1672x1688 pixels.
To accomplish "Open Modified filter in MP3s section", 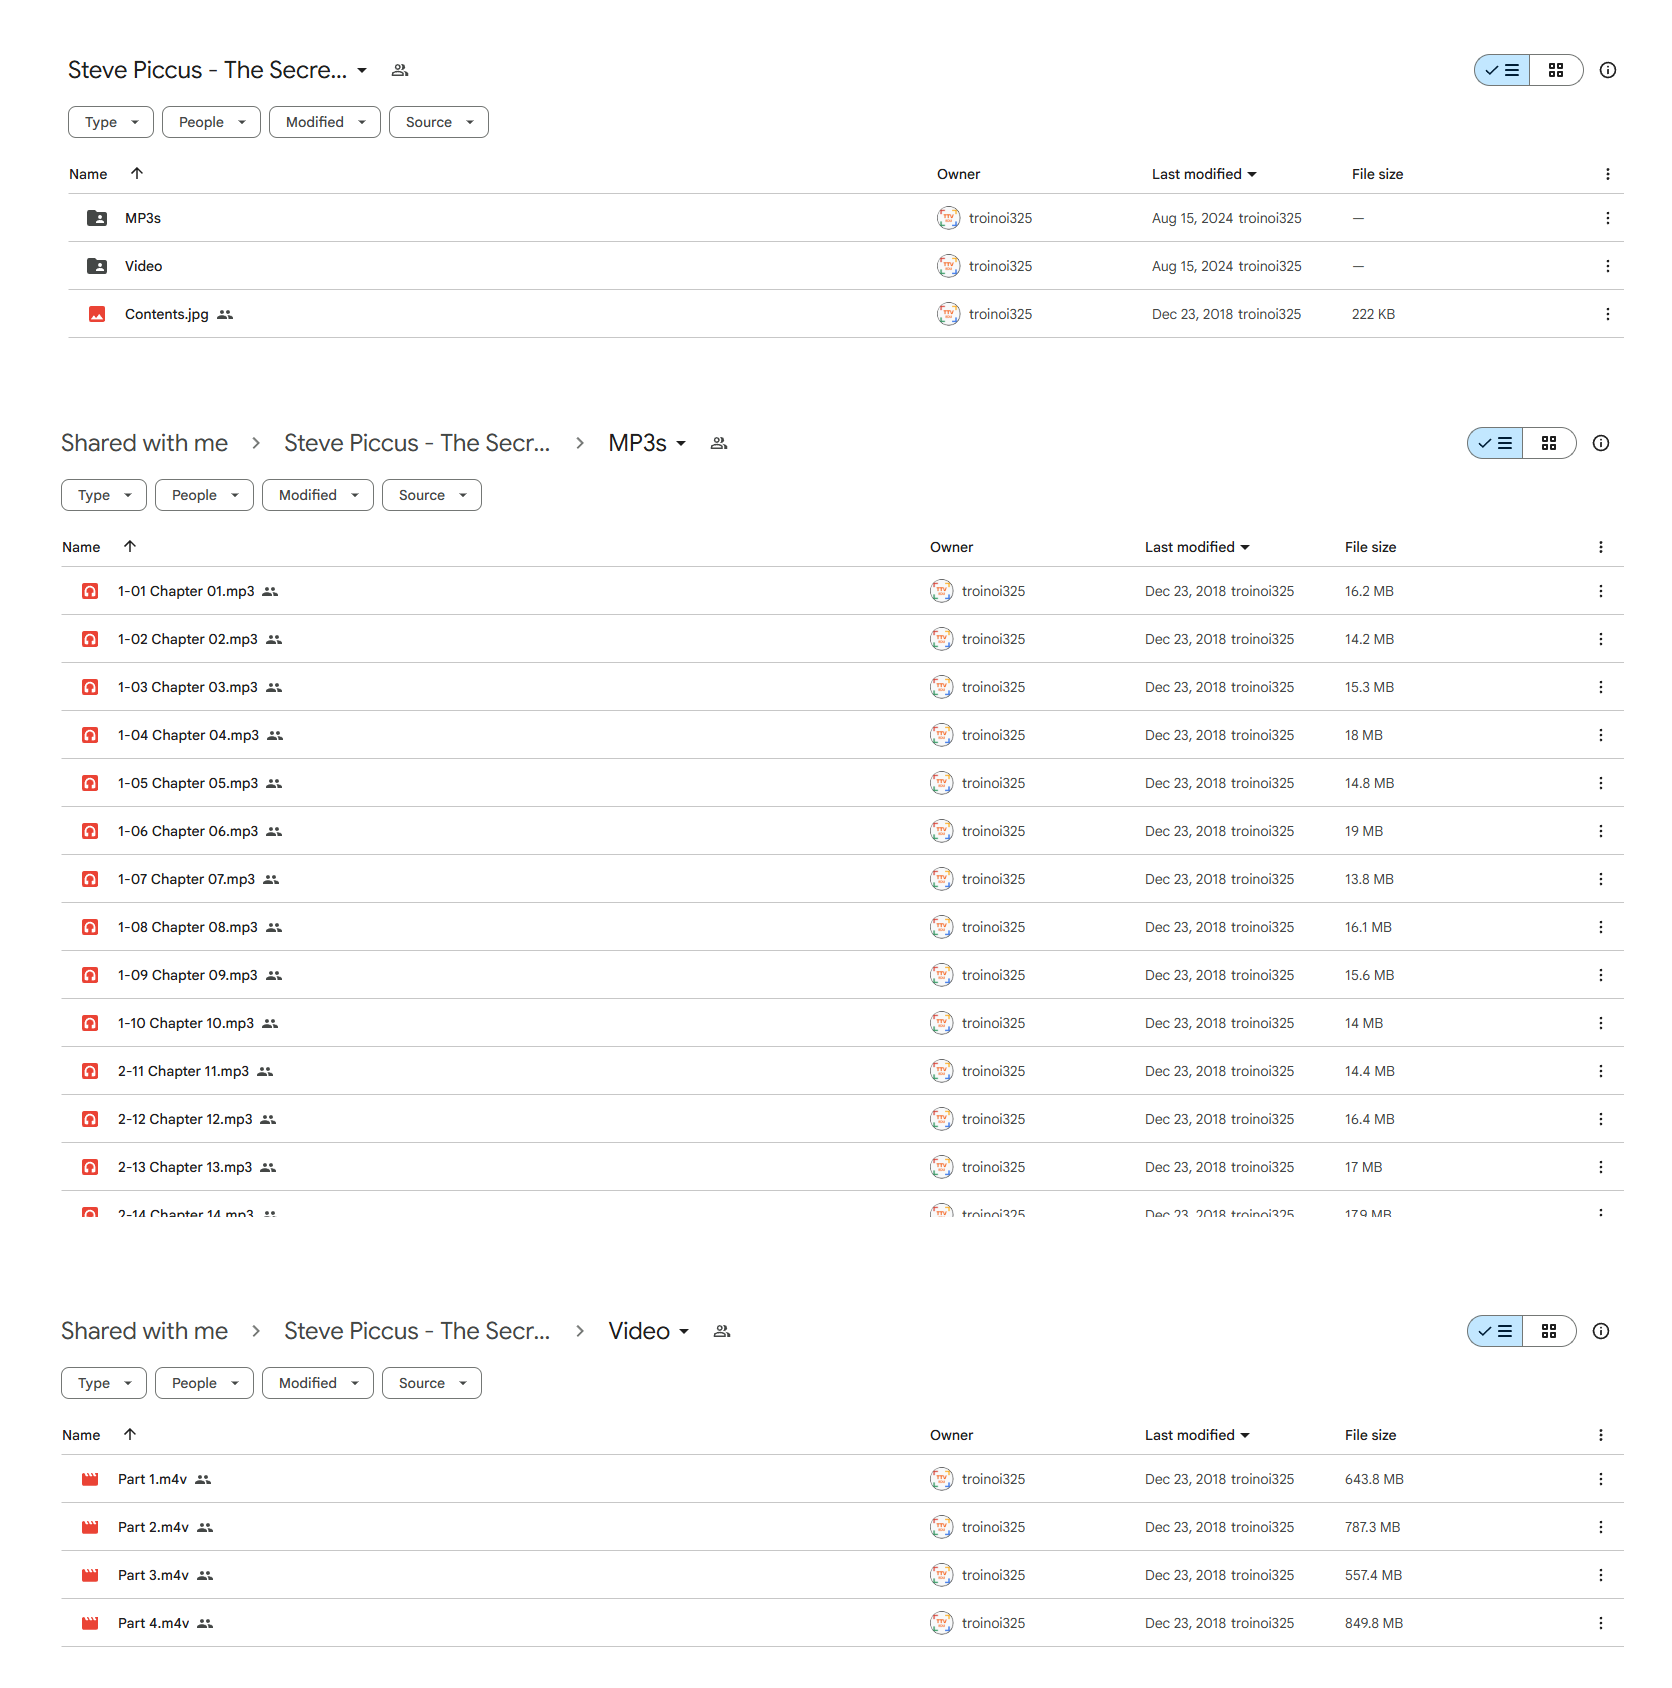I will [x=318, y=495].
